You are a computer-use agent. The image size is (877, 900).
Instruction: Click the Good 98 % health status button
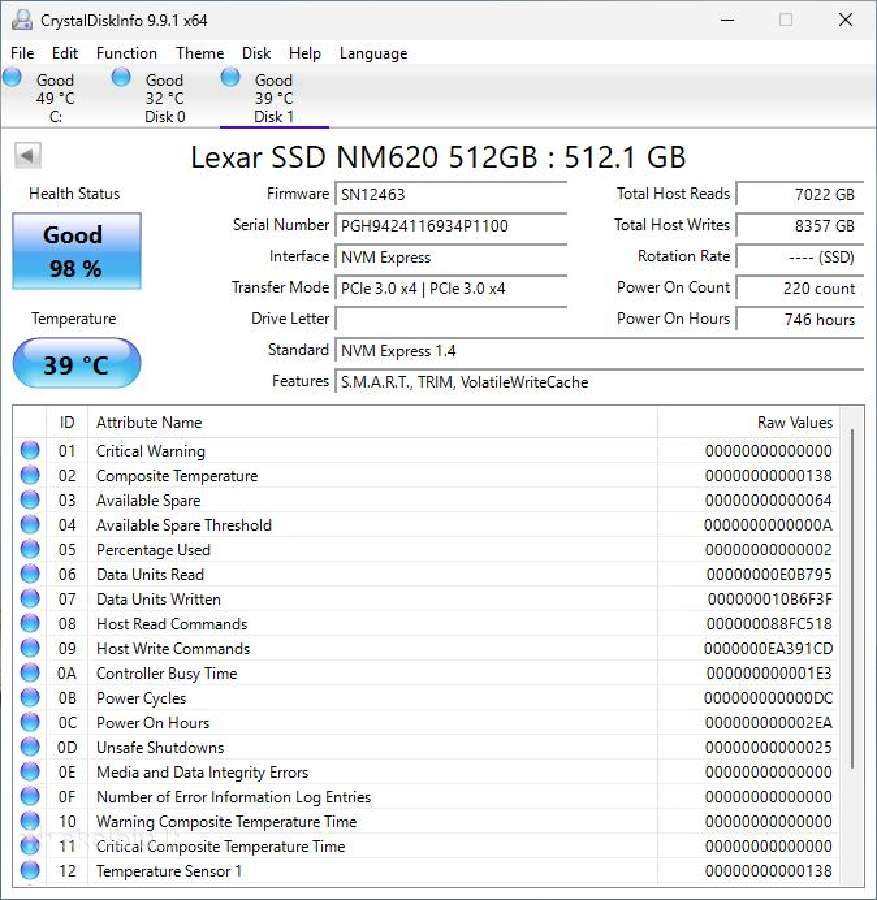[x=77, y=251]
